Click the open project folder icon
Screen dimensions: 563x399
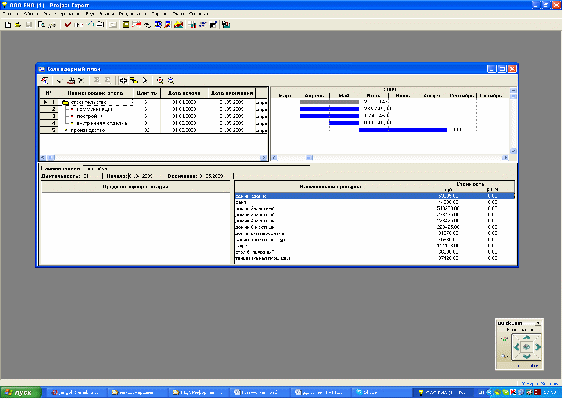[18, 25]
